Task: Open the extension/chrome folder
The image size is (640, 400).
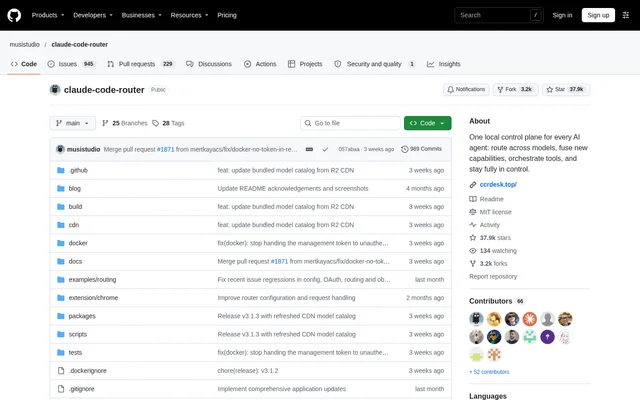Action: coord(93,298)
